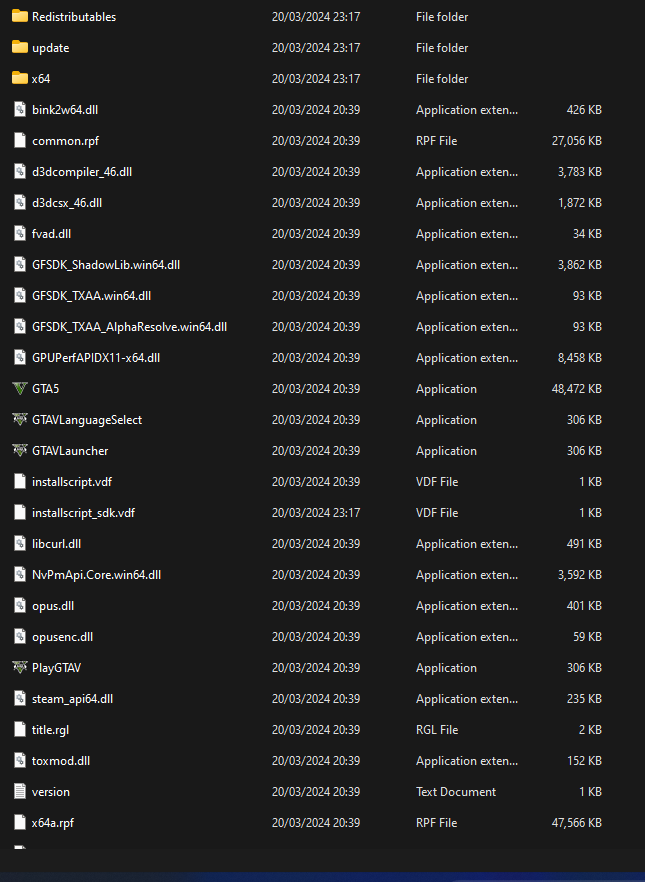Click the common.rpf file icon

(x=20, y=141)
